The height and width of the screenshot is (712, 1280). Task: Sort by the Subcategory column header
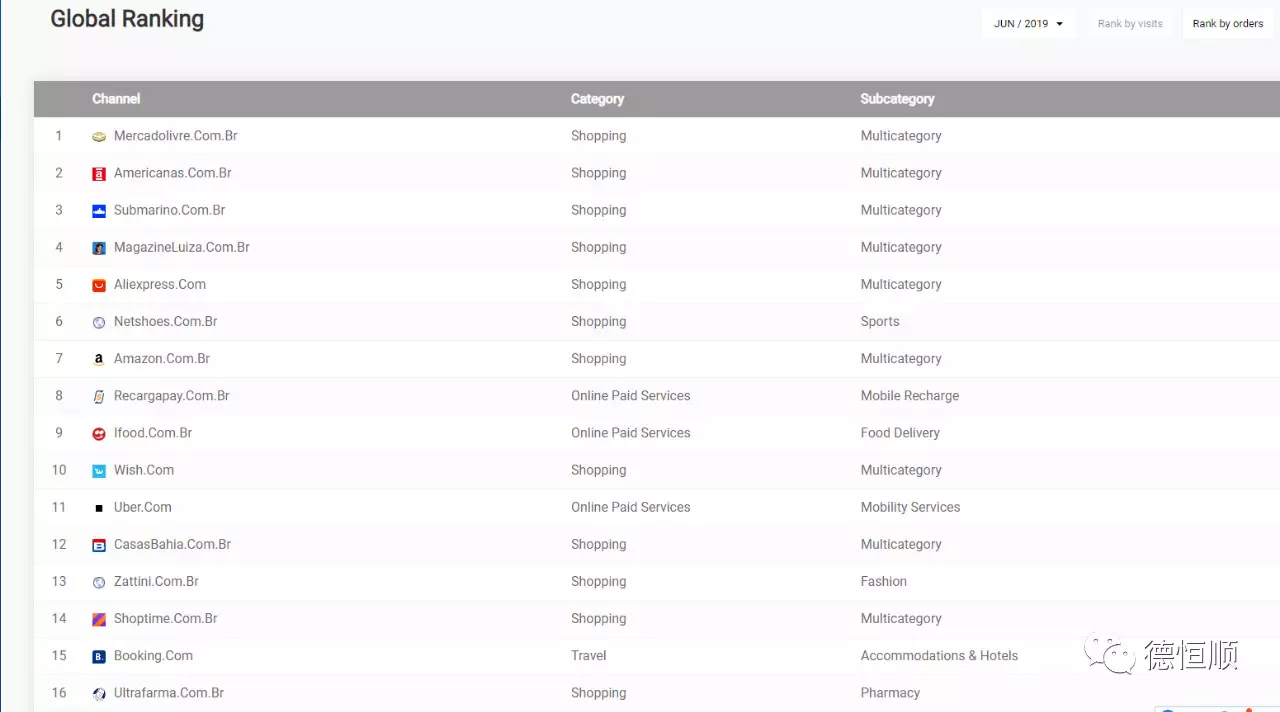897,99
